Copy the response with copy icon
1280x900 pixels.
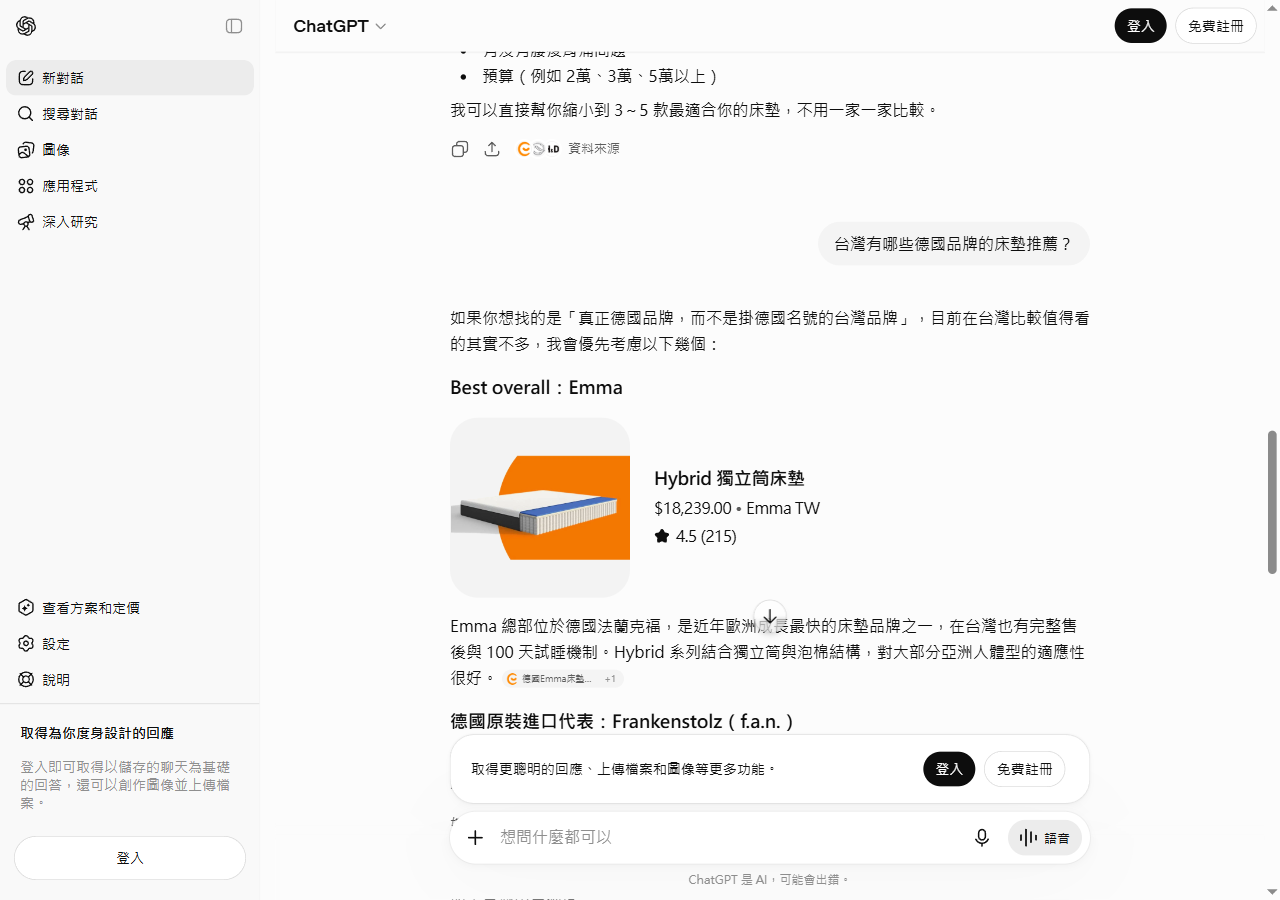[460, 149]
